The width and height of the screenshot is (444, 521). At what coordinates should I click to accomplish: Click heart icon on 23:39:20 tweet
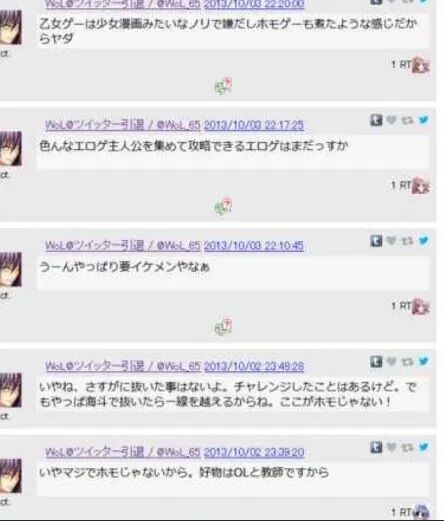pyautogui.click(x=391, y=447)
